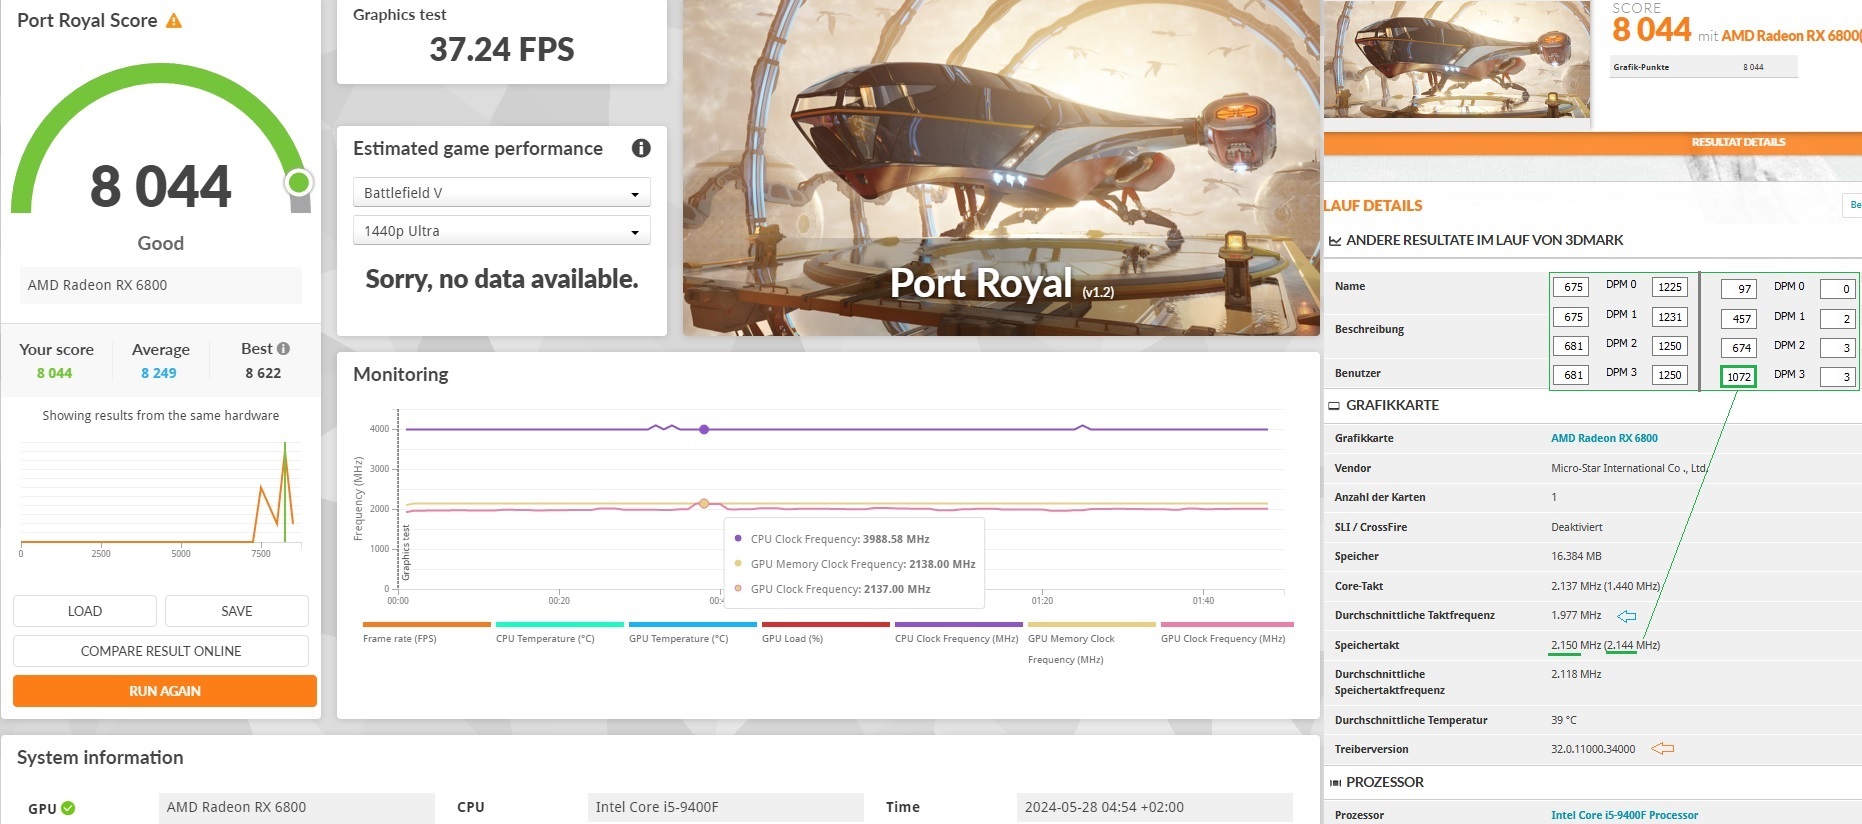The width and height of the screenshot is (1862, 824).
Task: Click the monitor icon beside GRAFIKKARTE heading
Action: point(1334,405)
